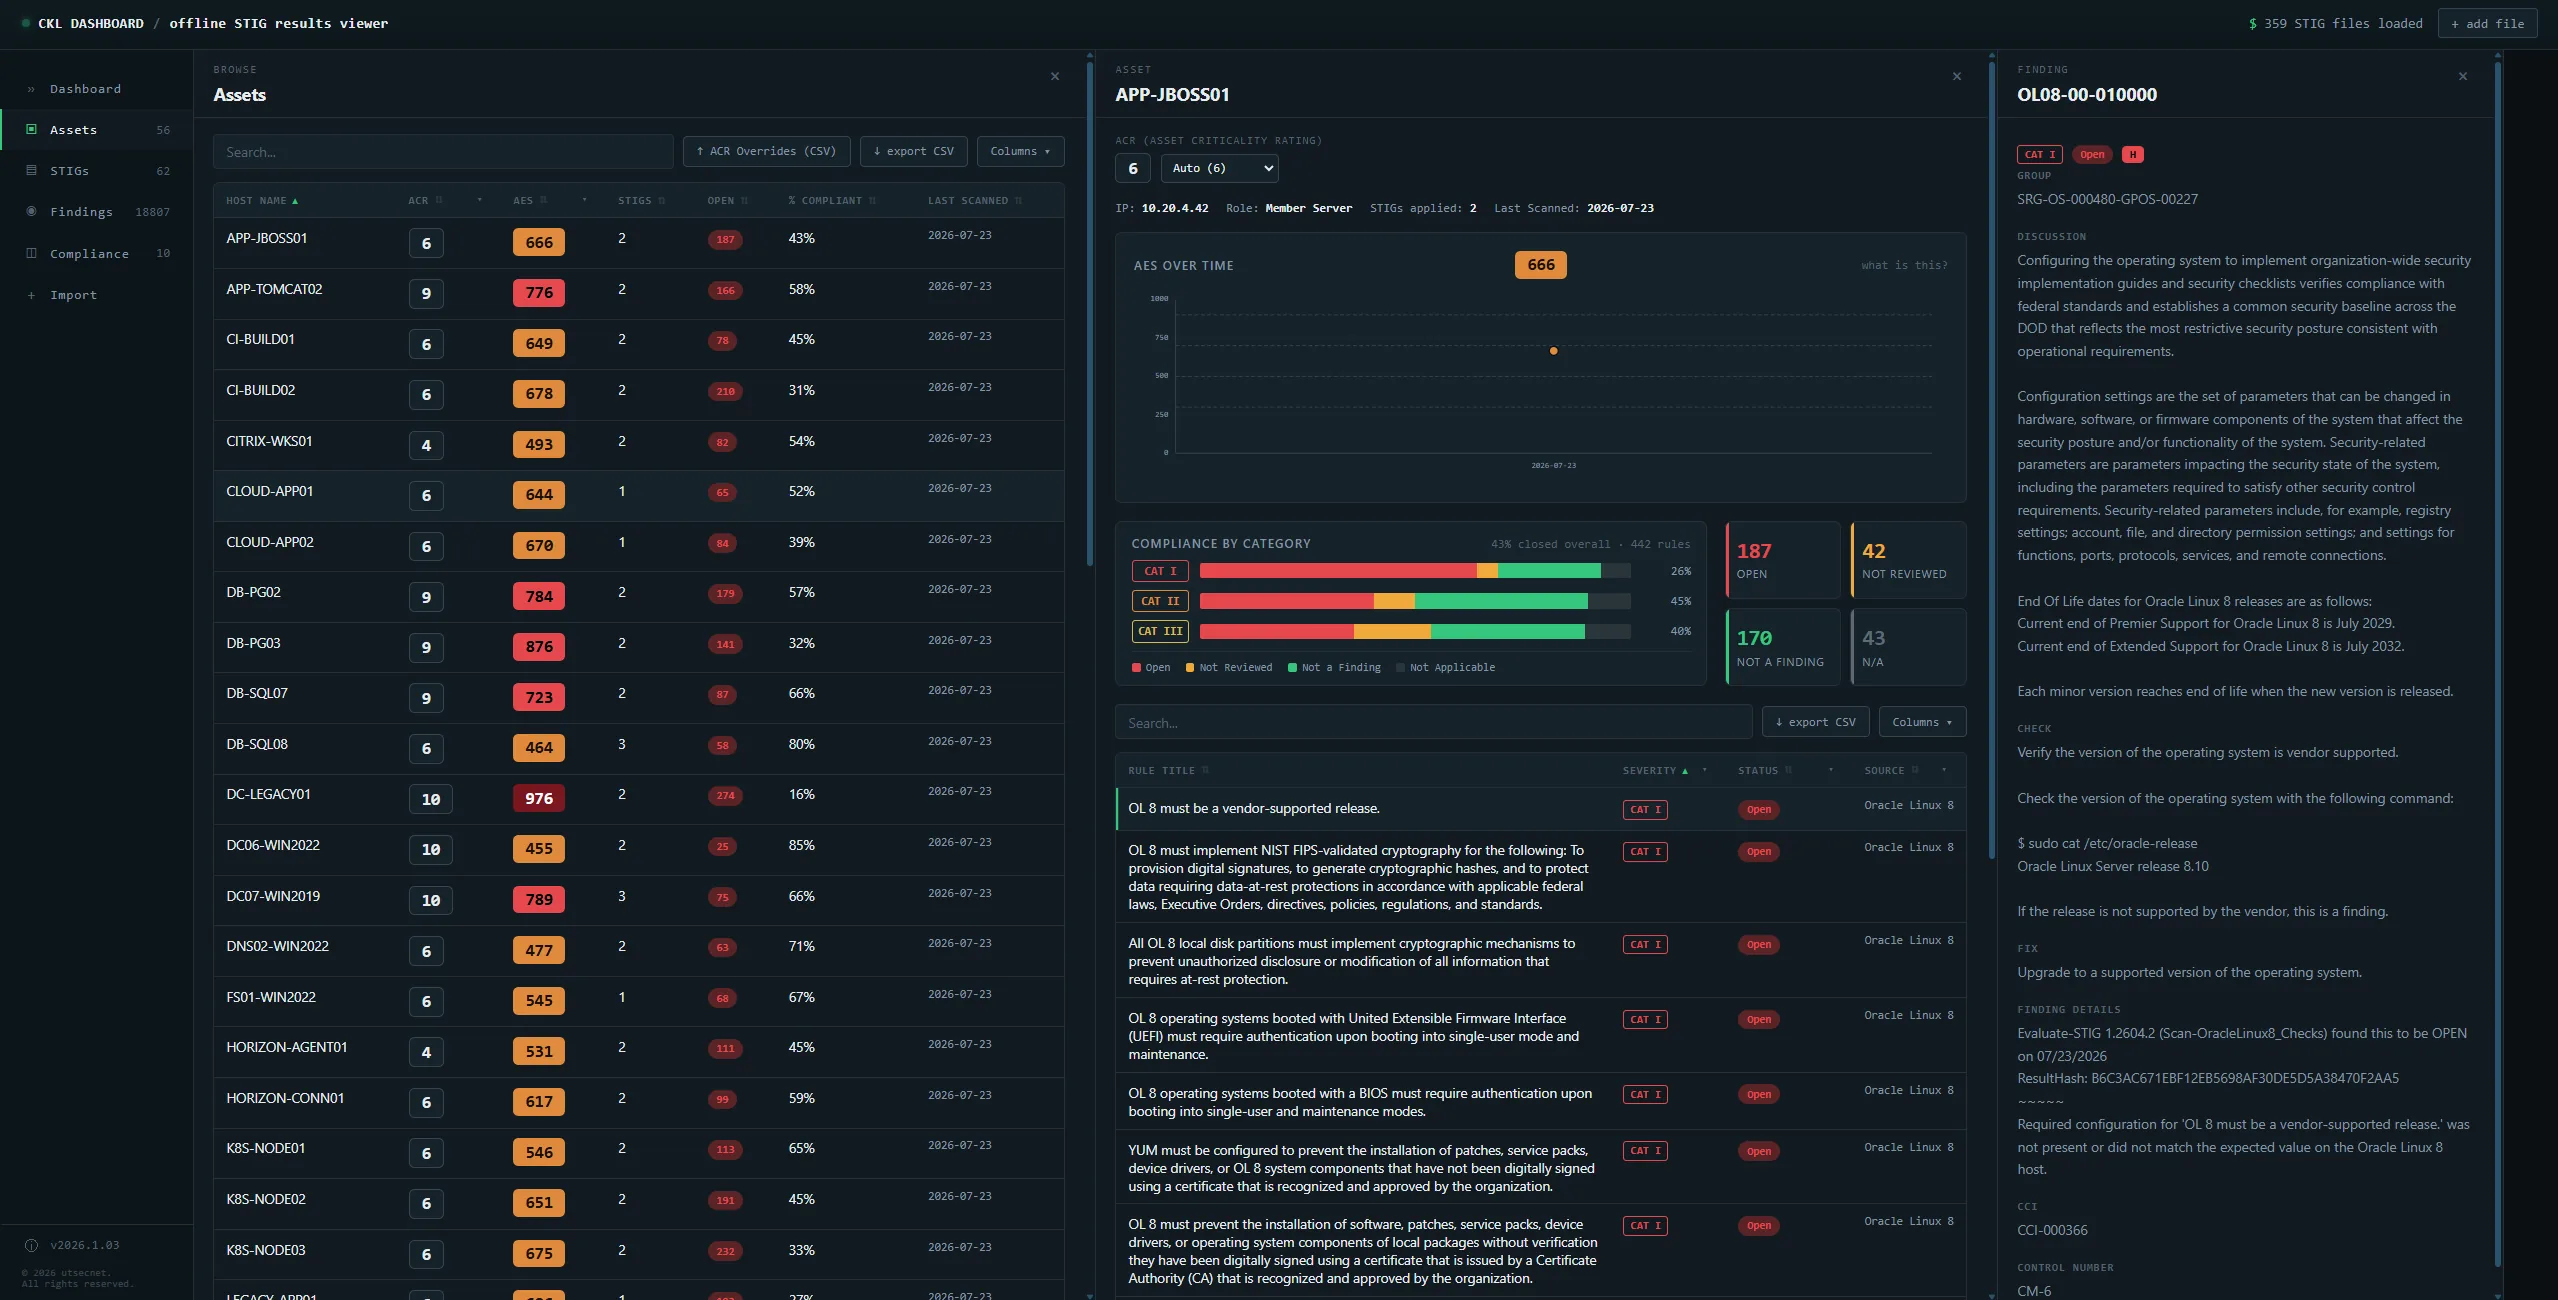The width and height of the screenshot is (2558, 1300).
Task: Click the Assets panel search field
Action: pyautogui.click(x=443, y=152)
